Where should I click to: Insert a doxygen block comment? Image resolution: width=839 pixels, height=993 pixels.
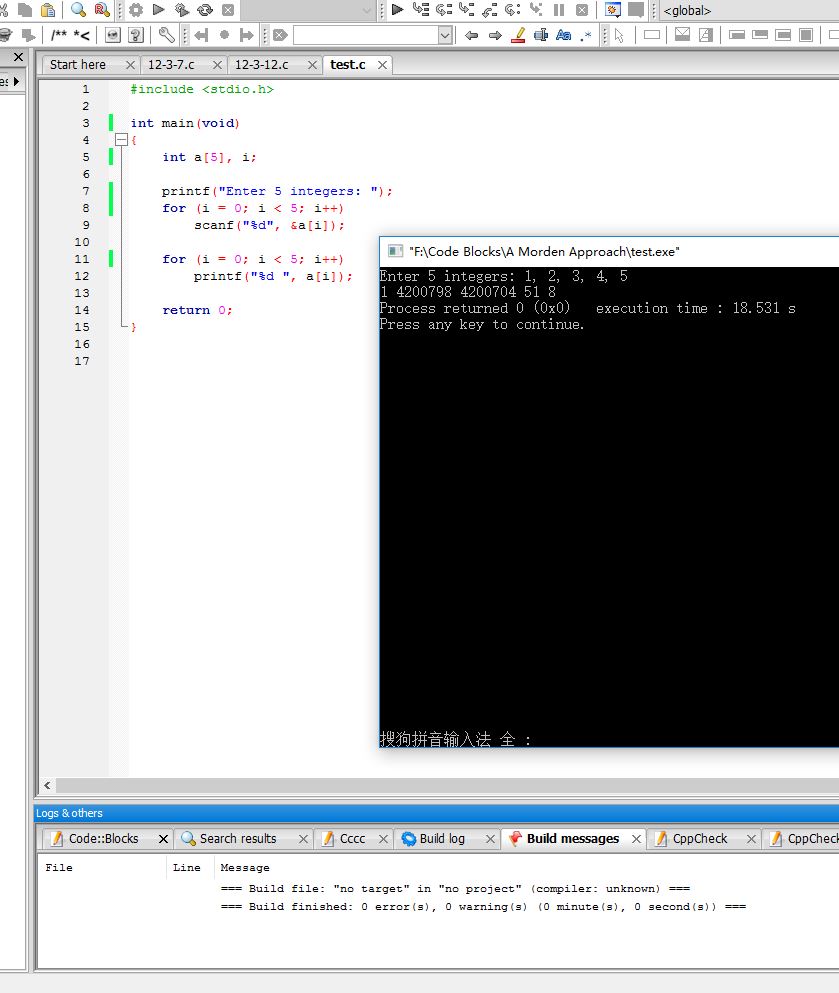point(59,35)
